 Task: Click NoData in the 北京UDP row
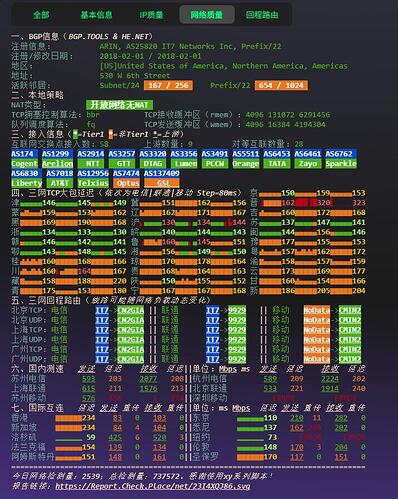(317, 320)
